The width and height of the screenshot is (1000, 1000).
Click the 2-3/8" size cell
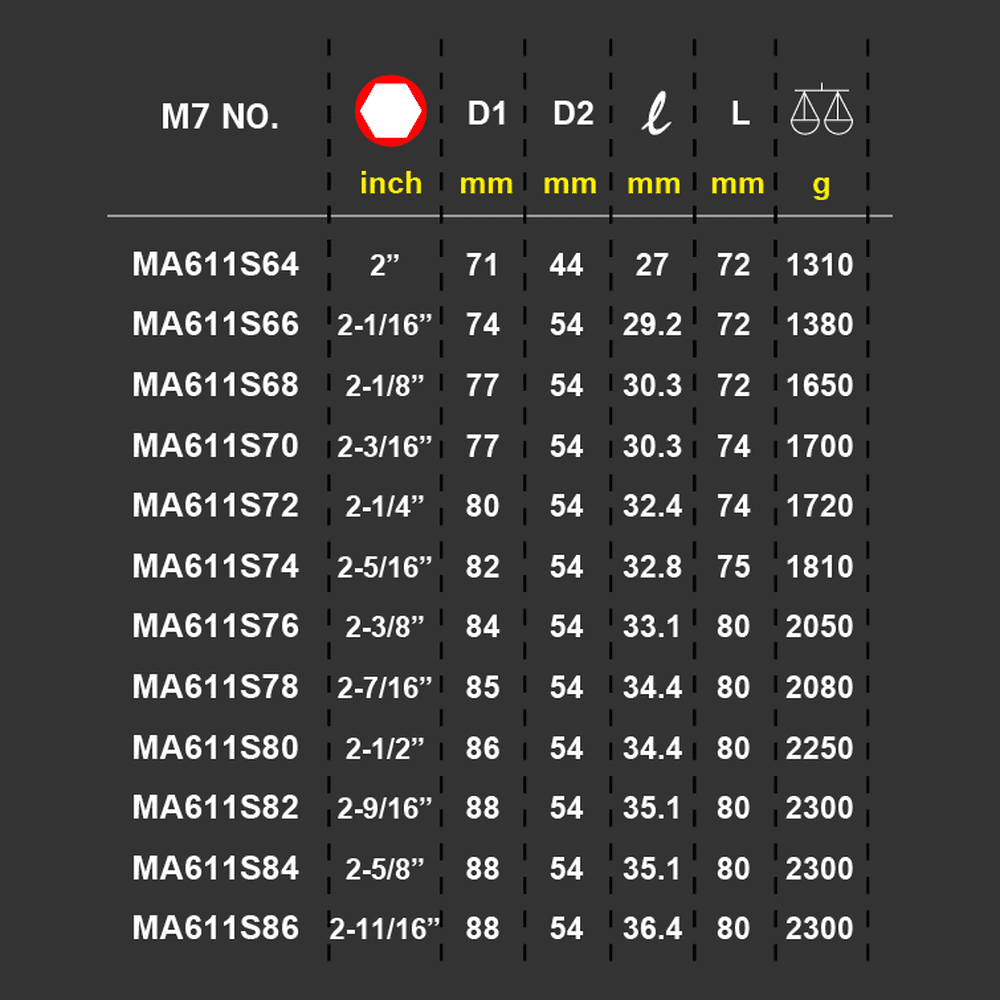pos(385,627)
